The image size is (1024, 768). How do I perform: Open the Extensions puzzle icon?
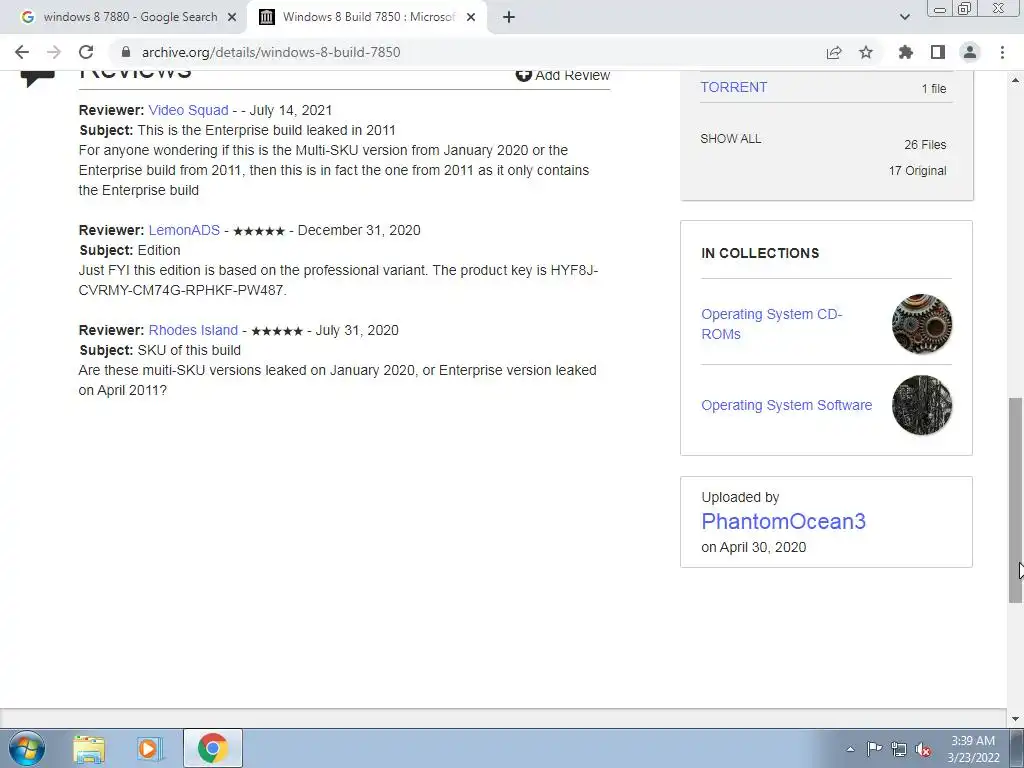906,52
